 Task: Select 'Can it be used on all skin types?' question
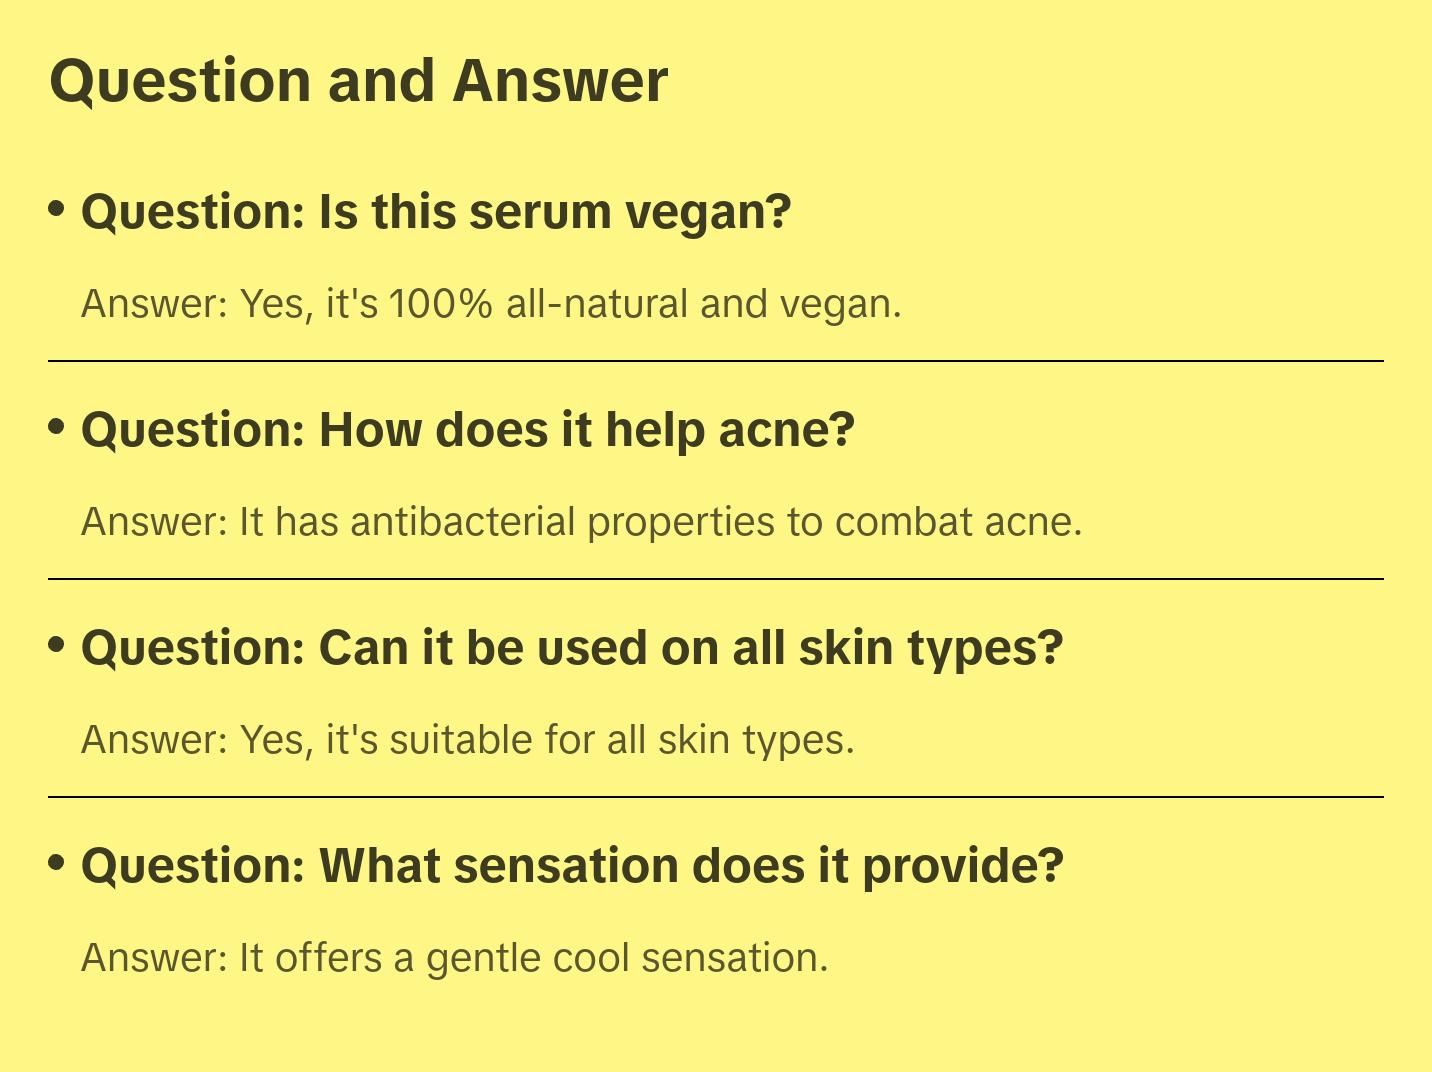(x=572, y=648)
